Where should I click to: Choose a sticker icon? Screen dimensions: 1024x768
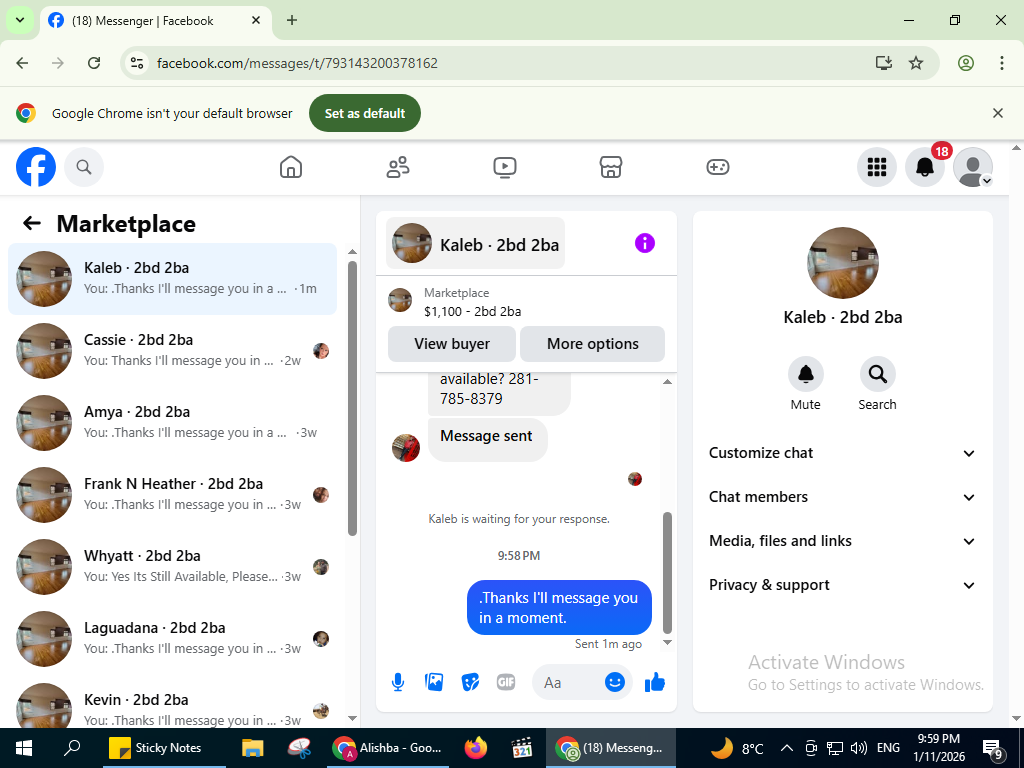tap(470, 682)
